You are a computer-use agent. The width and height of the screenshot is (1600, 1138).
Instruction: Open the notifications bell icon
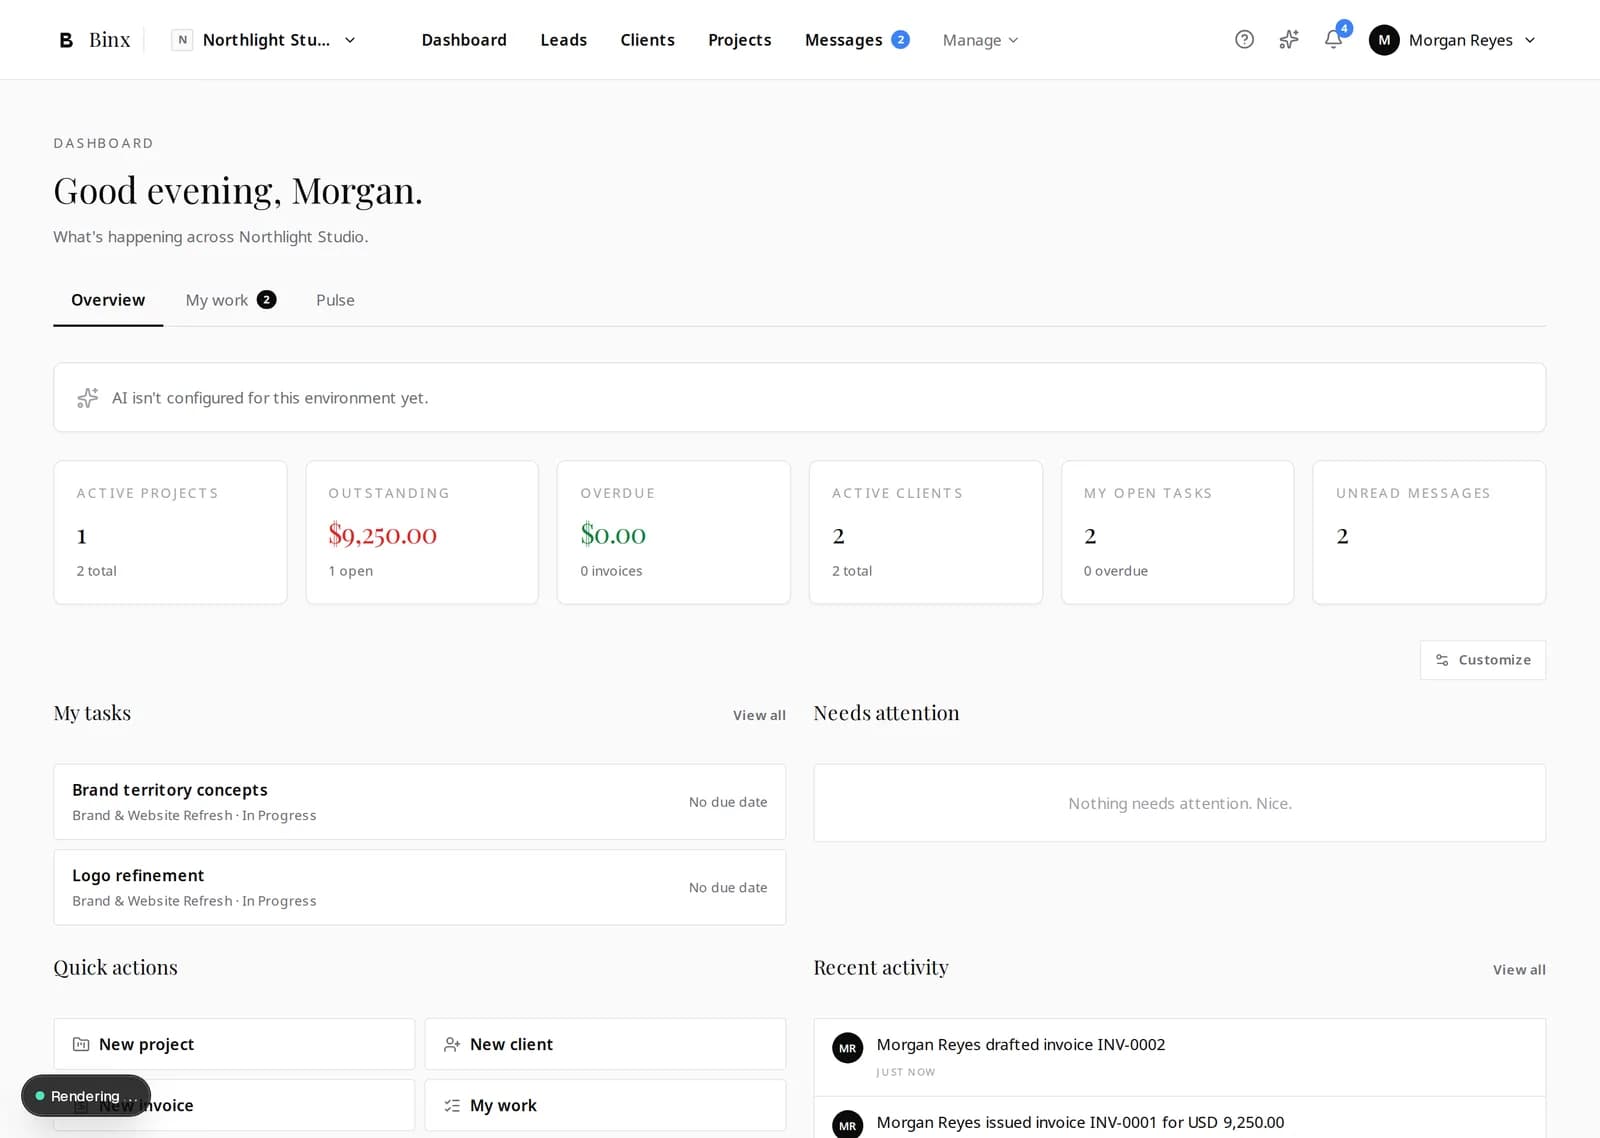click(1333, 39)
